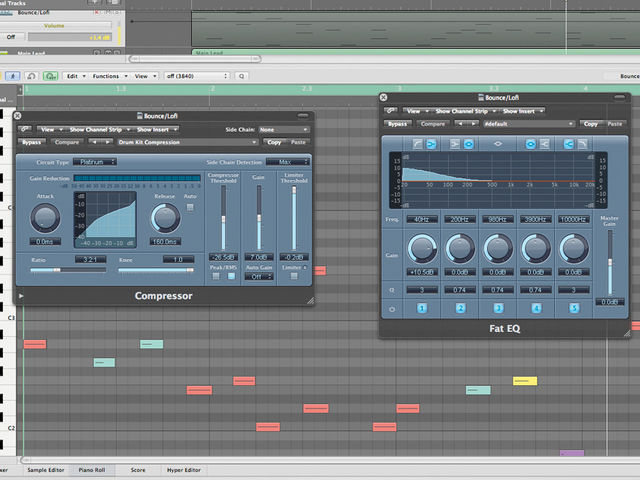The height and width of the screenshot is (480, 640).
Task: Click the Compressor Attack knob
Action: pos(45,218)
